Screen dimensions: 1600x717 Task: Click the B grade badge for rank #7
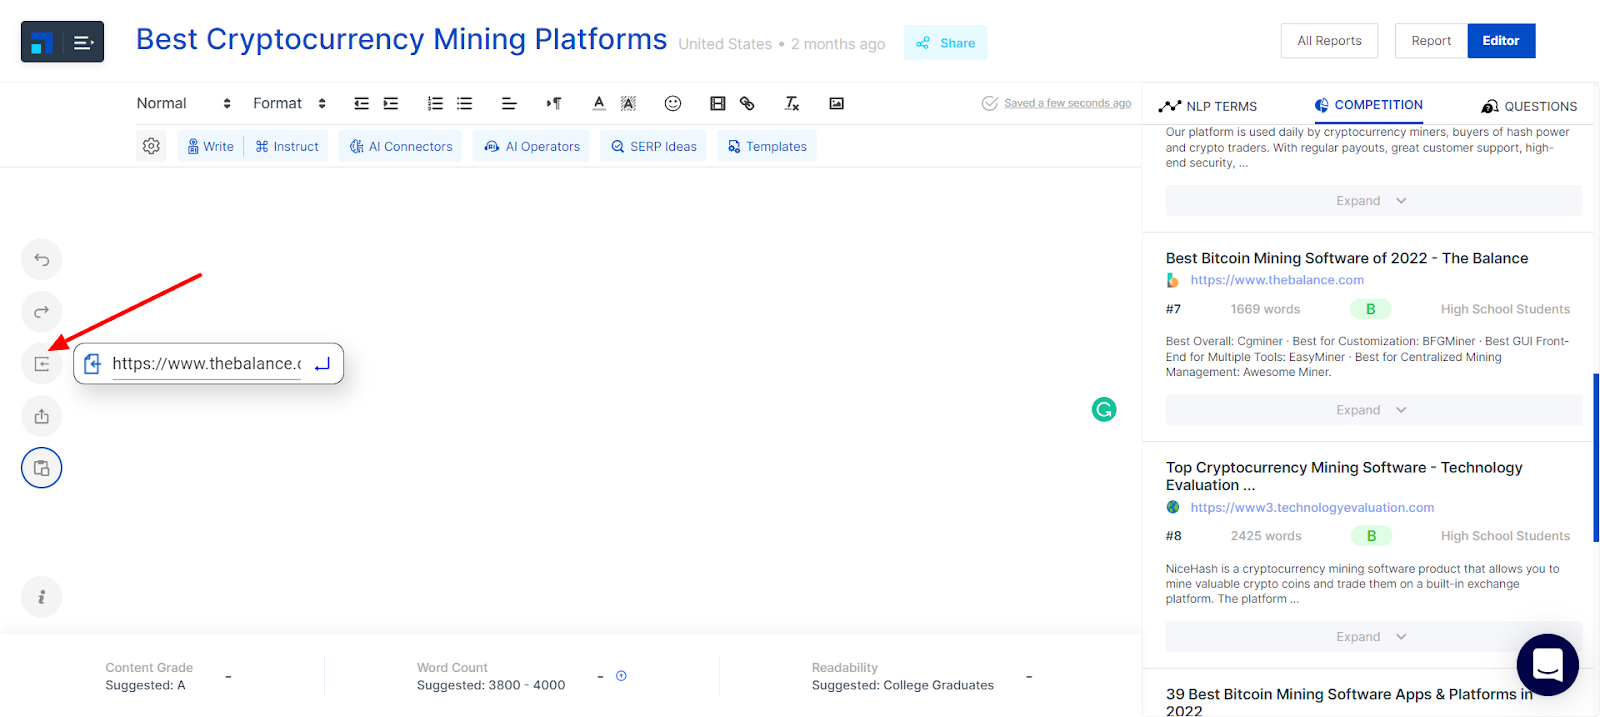coord(1371,309)
